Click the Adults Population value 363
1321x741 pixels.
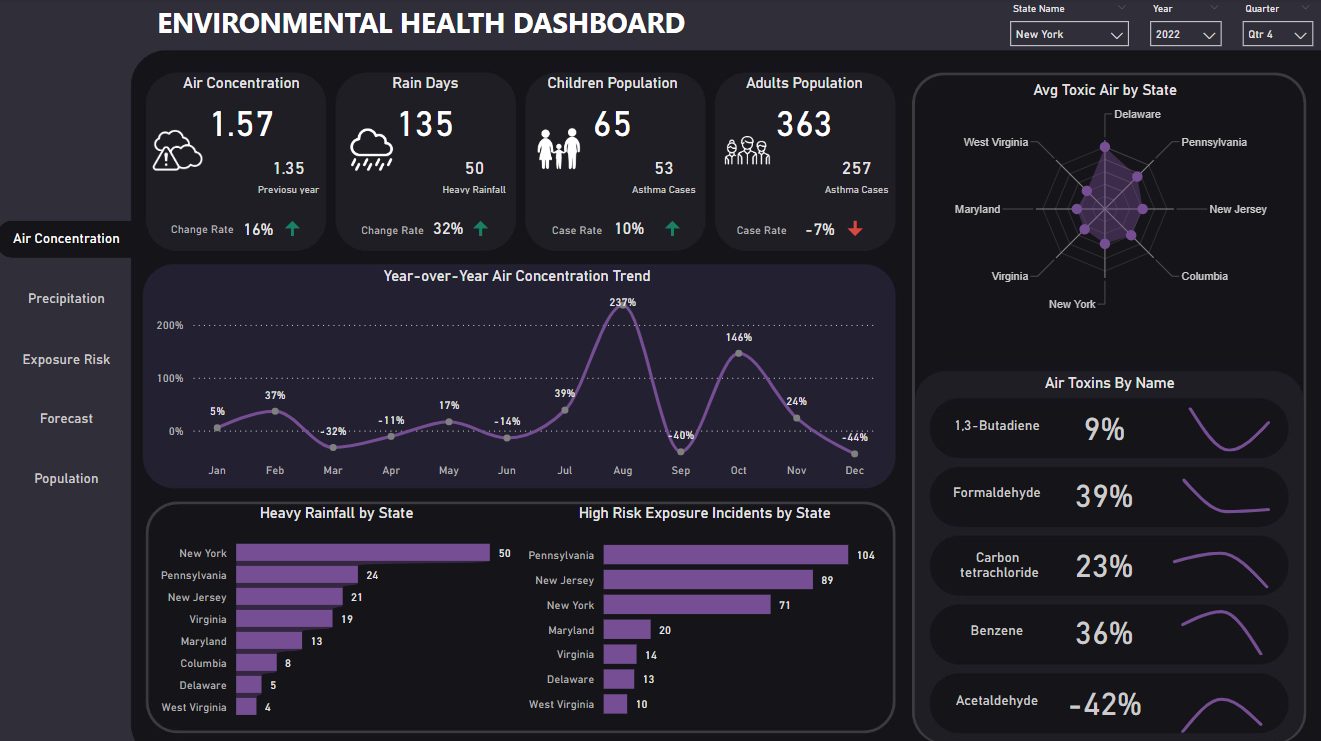(x=804, y=124)
